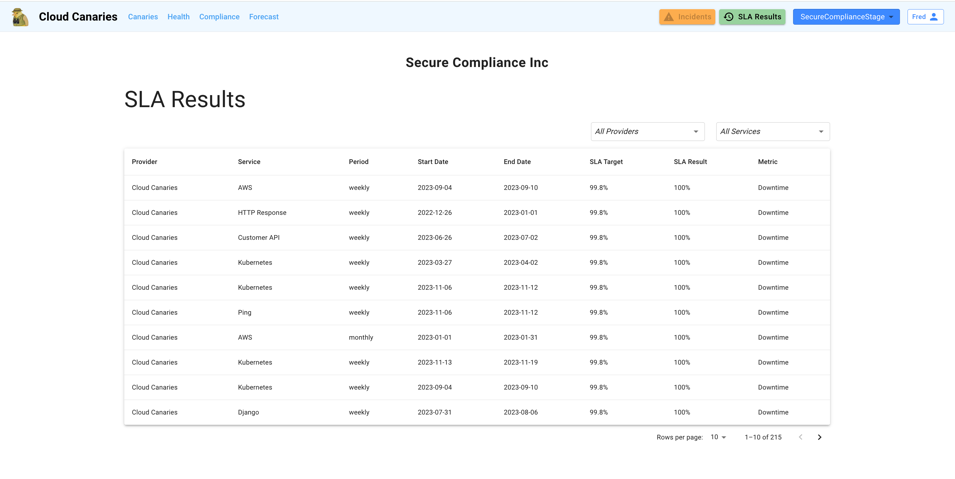This screenshot has height=479, width=955.
Task: Click the Period column header
Action: click(x=359, y=162)
